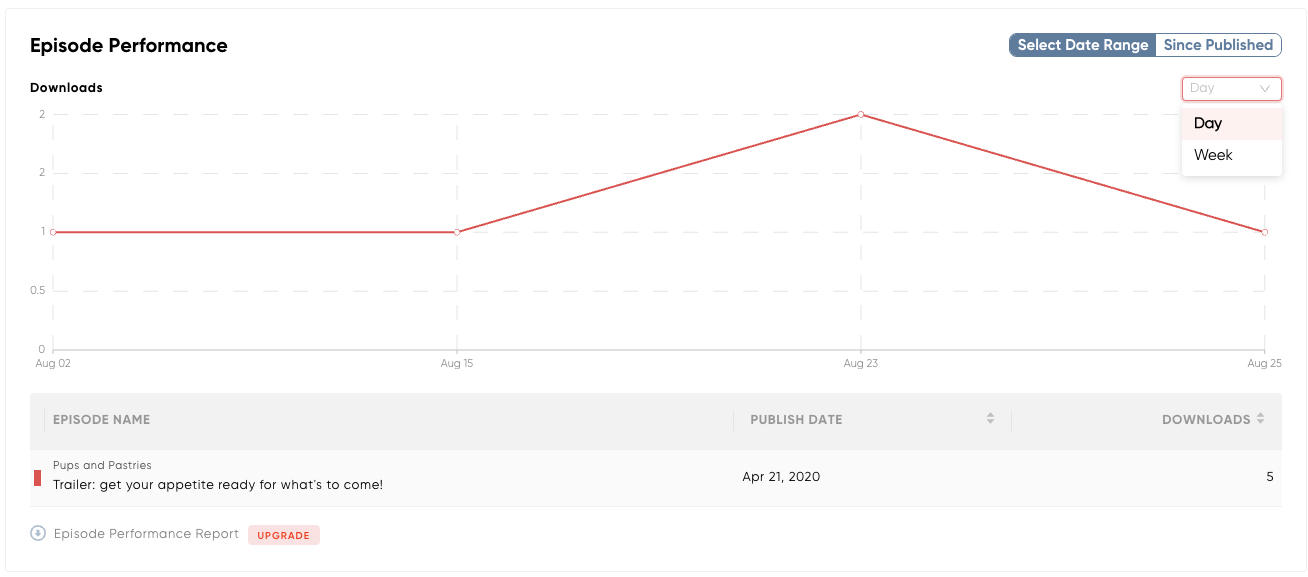The width and height of the screenshot is (1308, 577).
Task: Click the red UPGRADE badge
Action: 284,535
